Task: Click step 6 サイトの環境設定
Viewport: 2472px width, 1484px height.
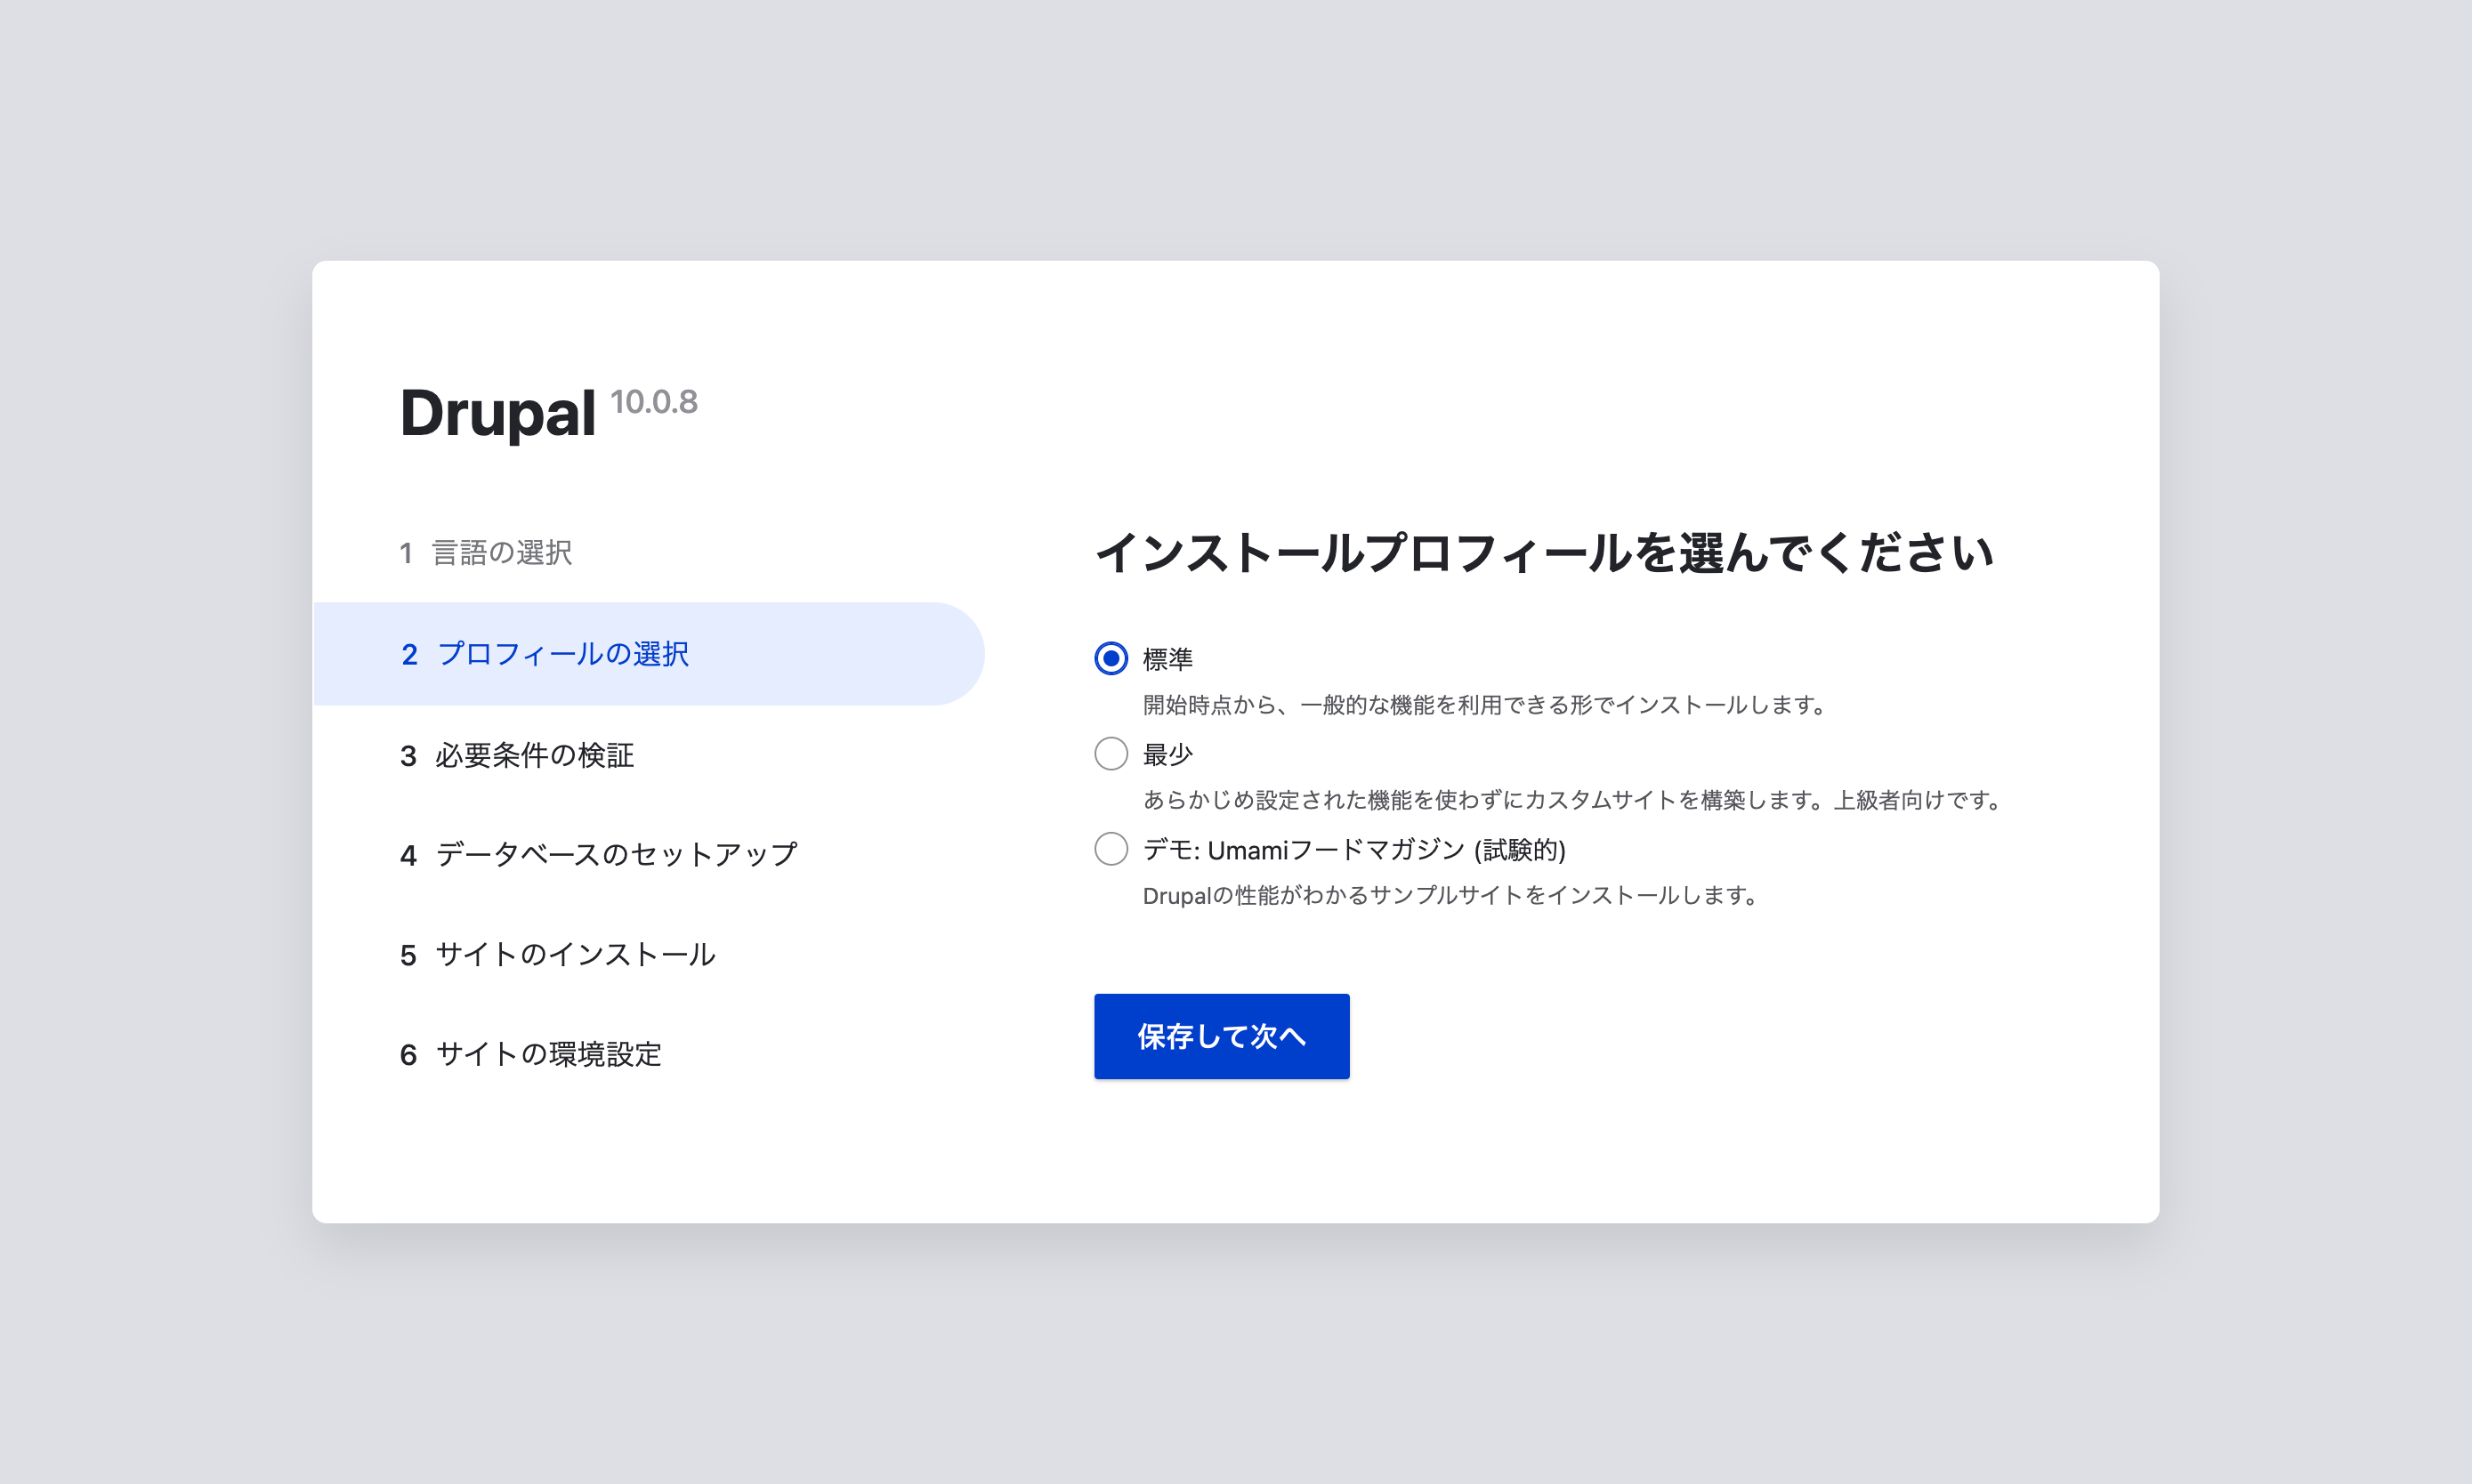Action: [531, 1054]
